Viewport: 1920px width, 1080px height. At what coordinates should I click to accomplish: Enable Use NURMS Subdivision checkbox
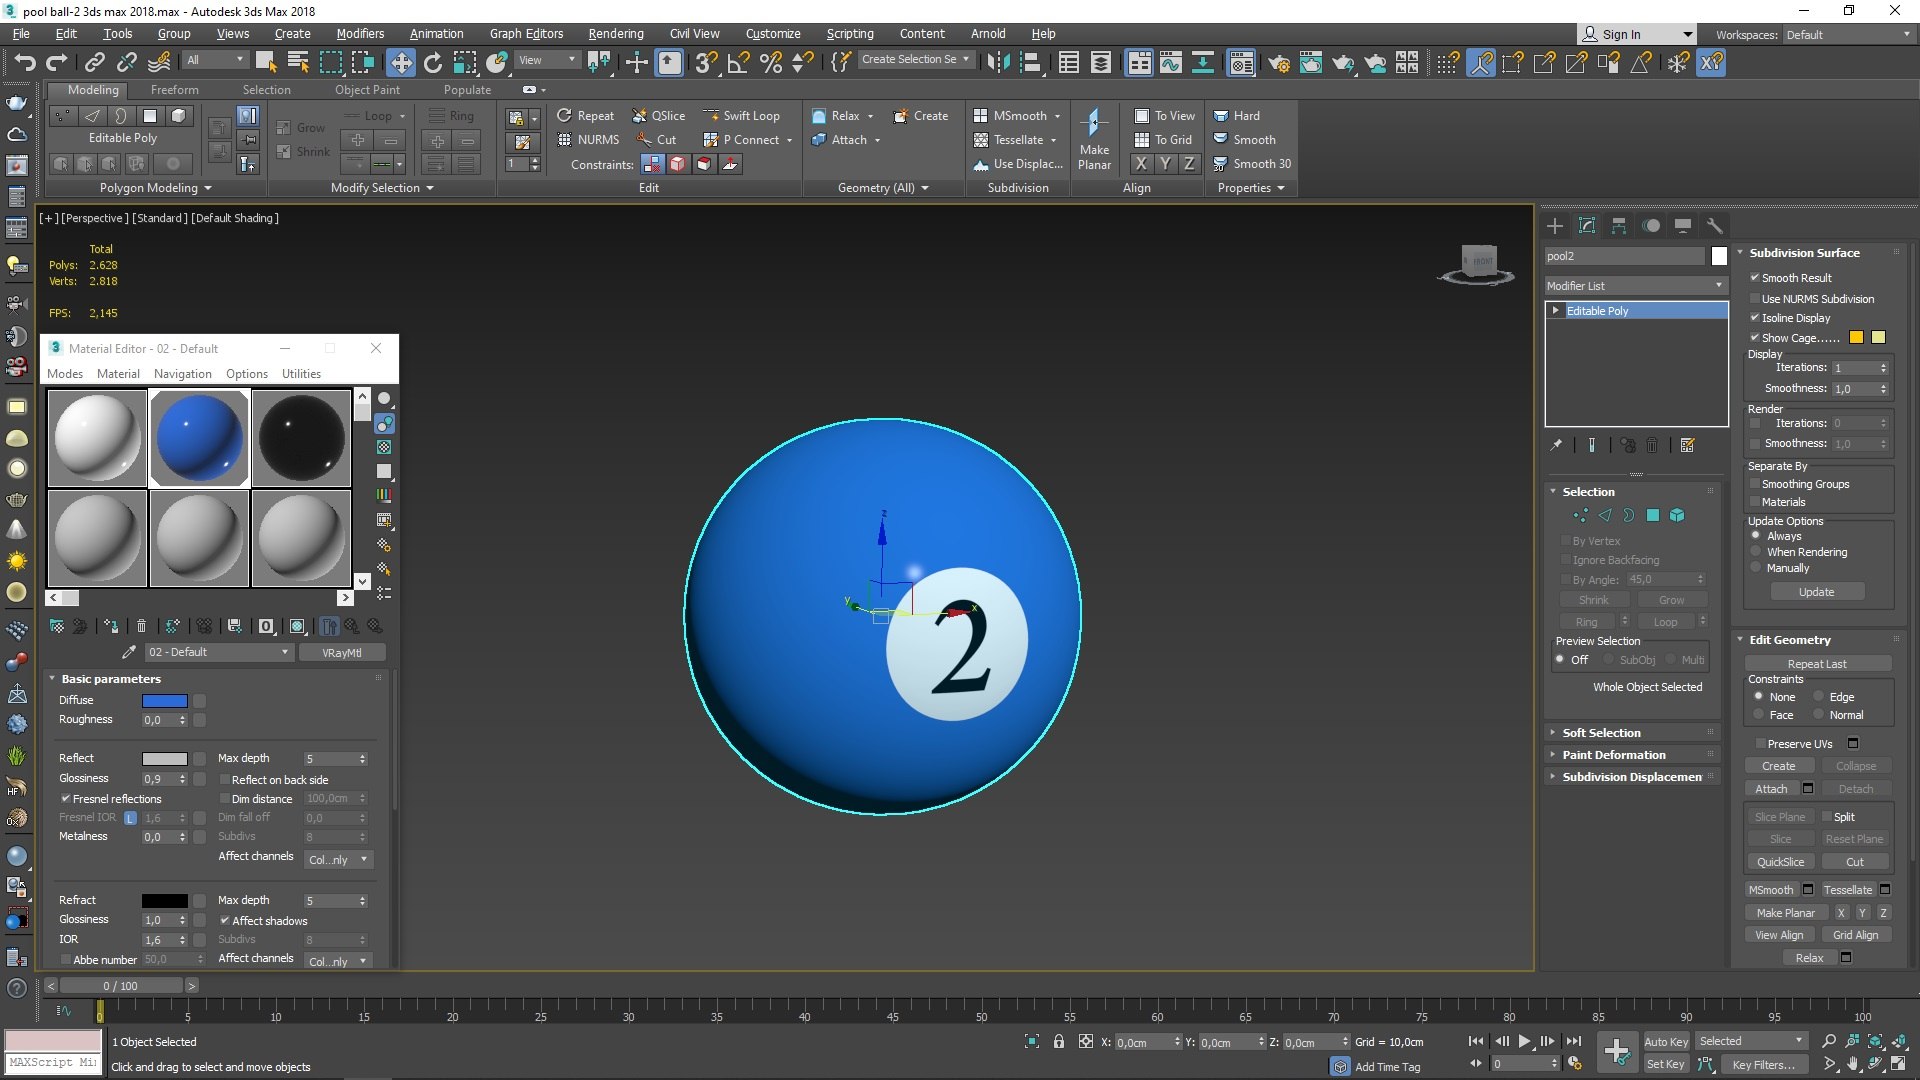[x=1755, y=299]
